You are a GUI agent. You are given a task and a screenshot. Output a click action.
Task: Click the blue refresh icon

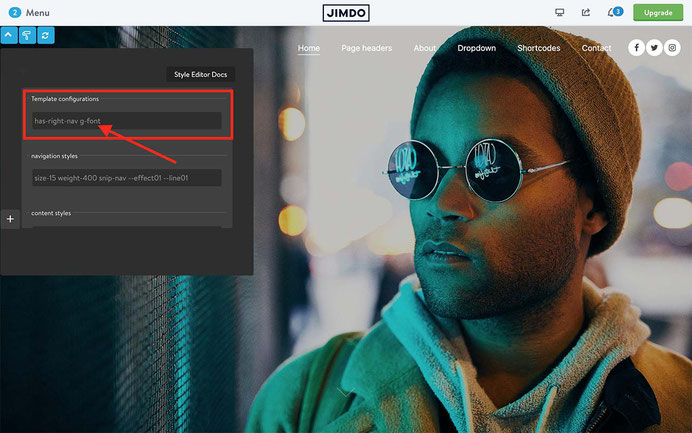(45, 35)
